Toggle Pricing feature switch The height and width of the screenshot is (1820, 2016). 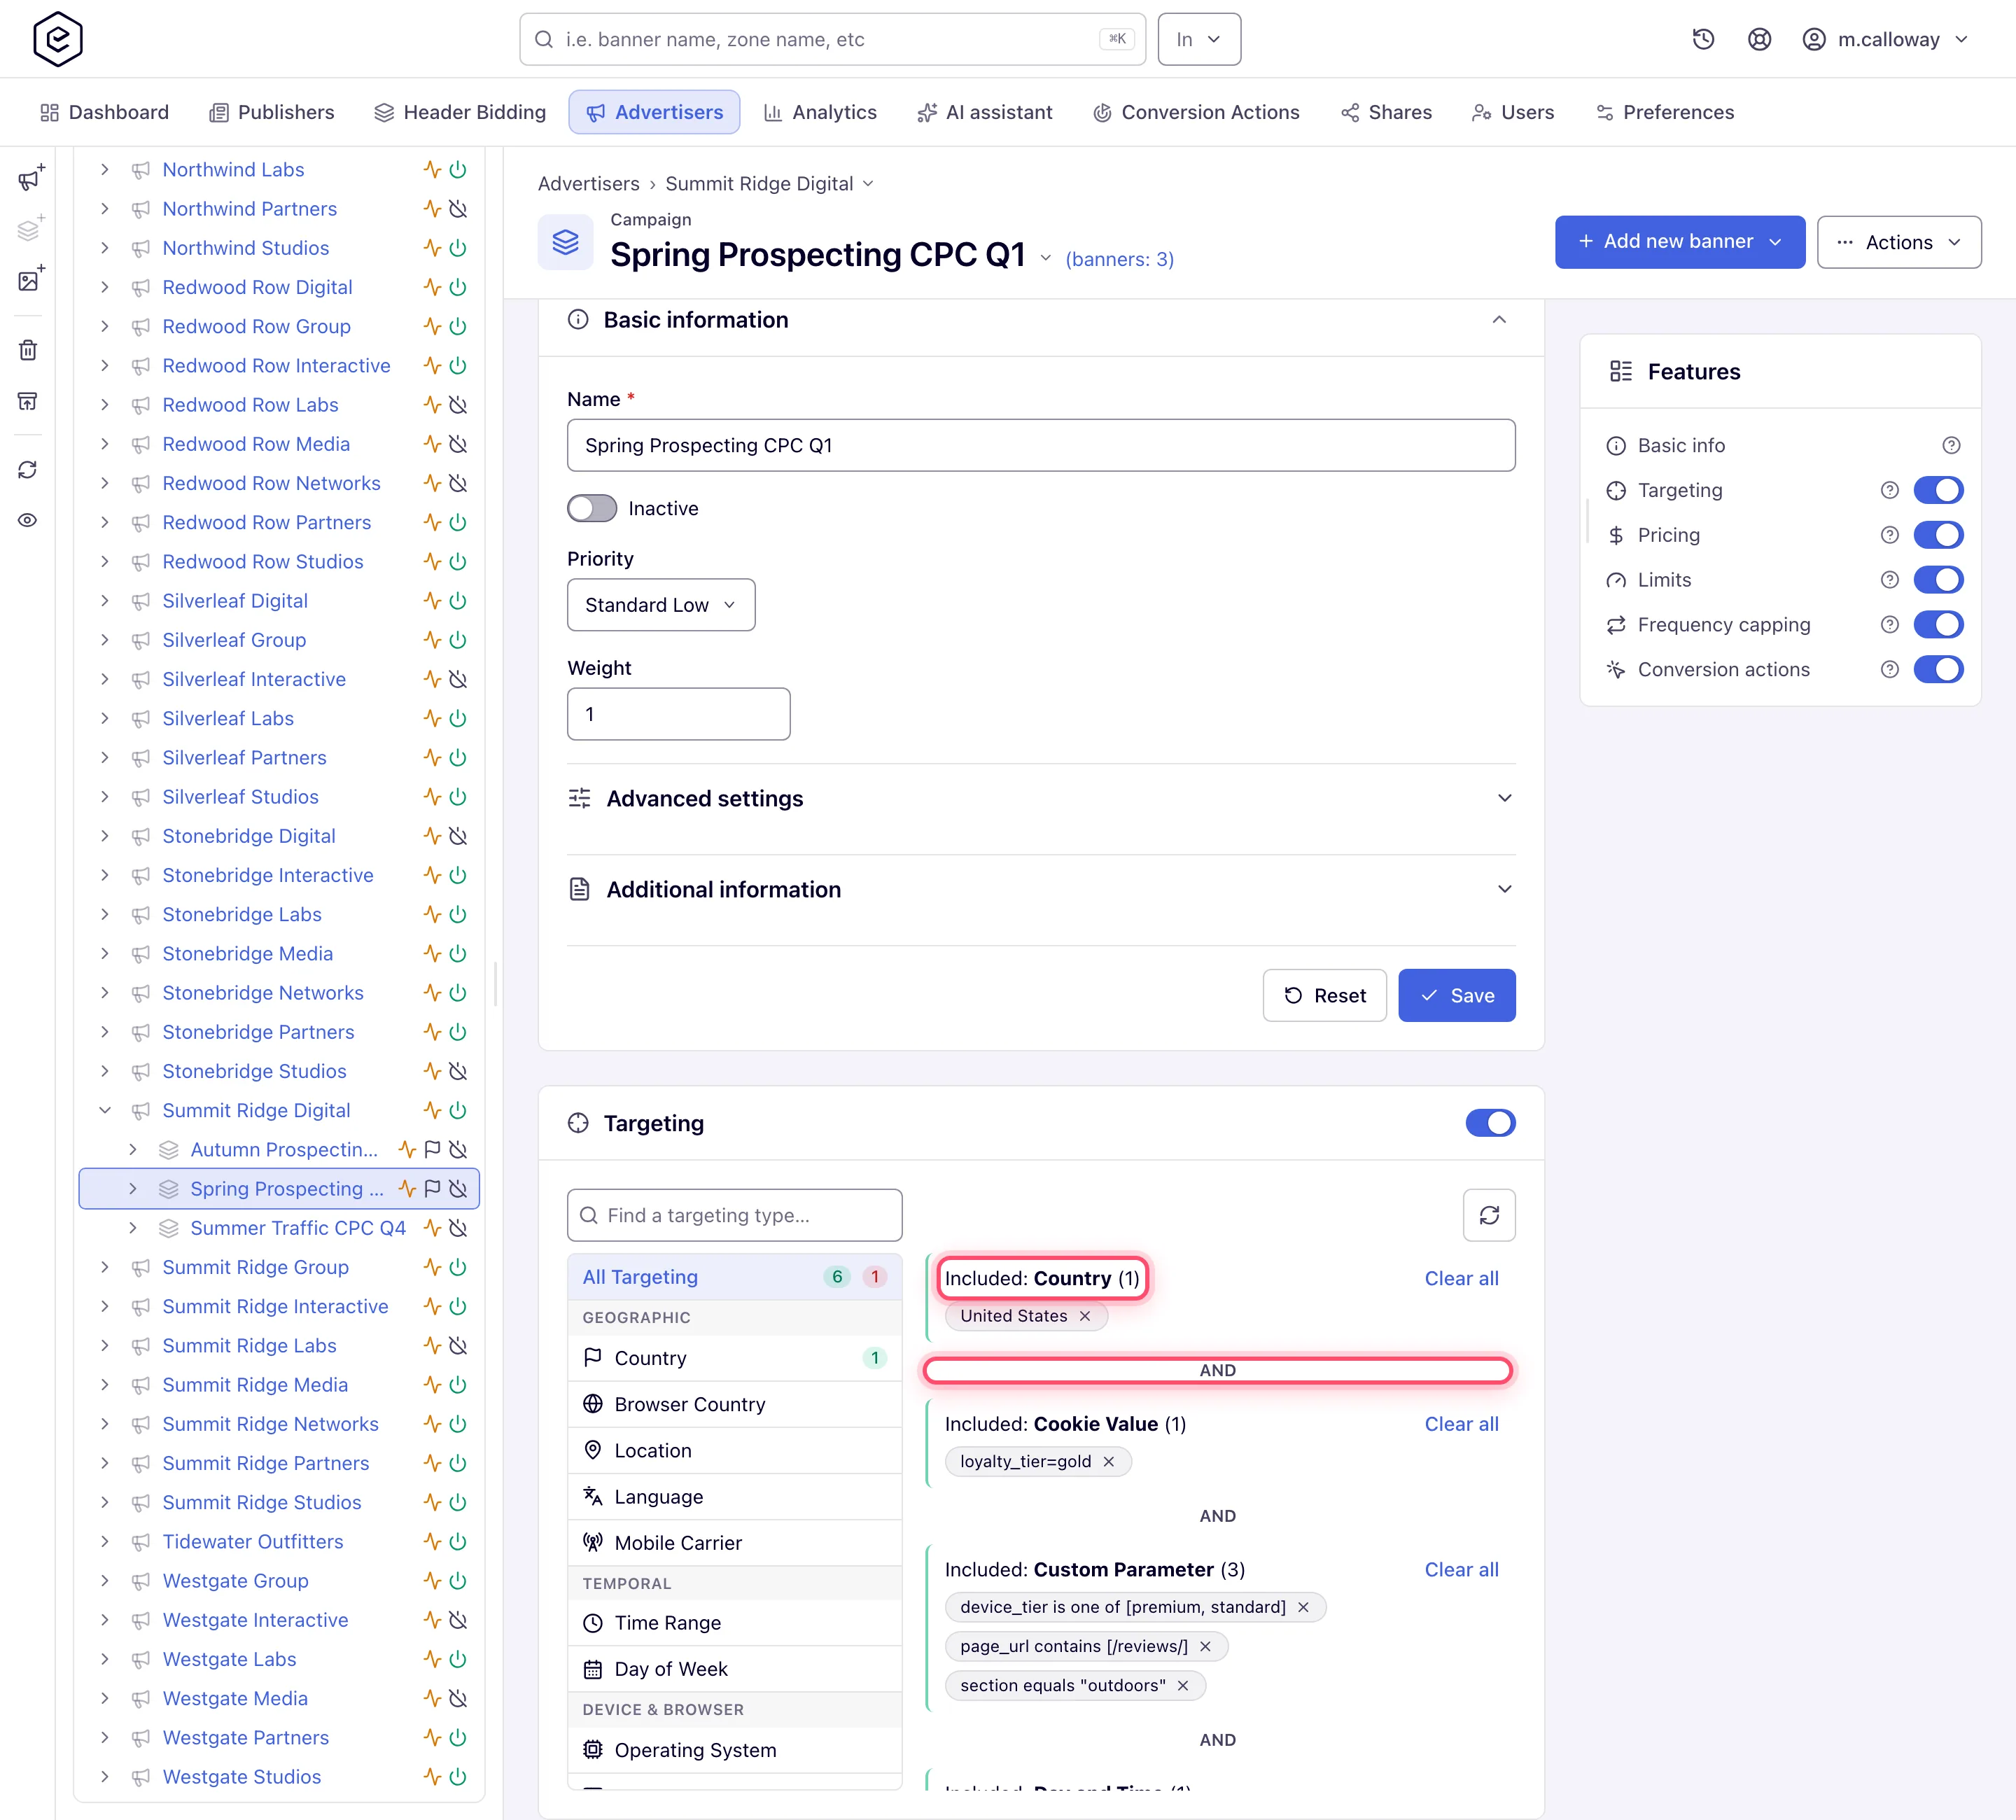coord(1938,535)
